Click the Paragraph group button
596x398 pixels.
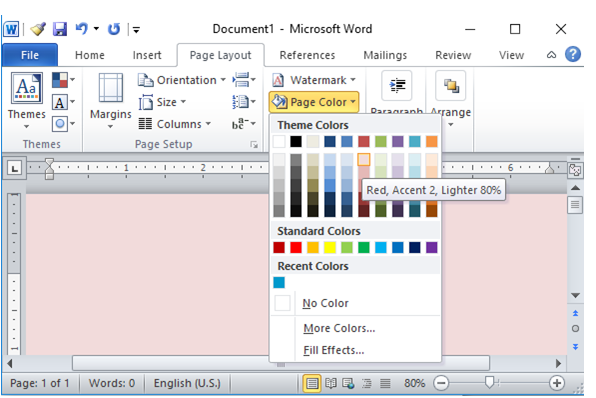[x=396, y=94]
